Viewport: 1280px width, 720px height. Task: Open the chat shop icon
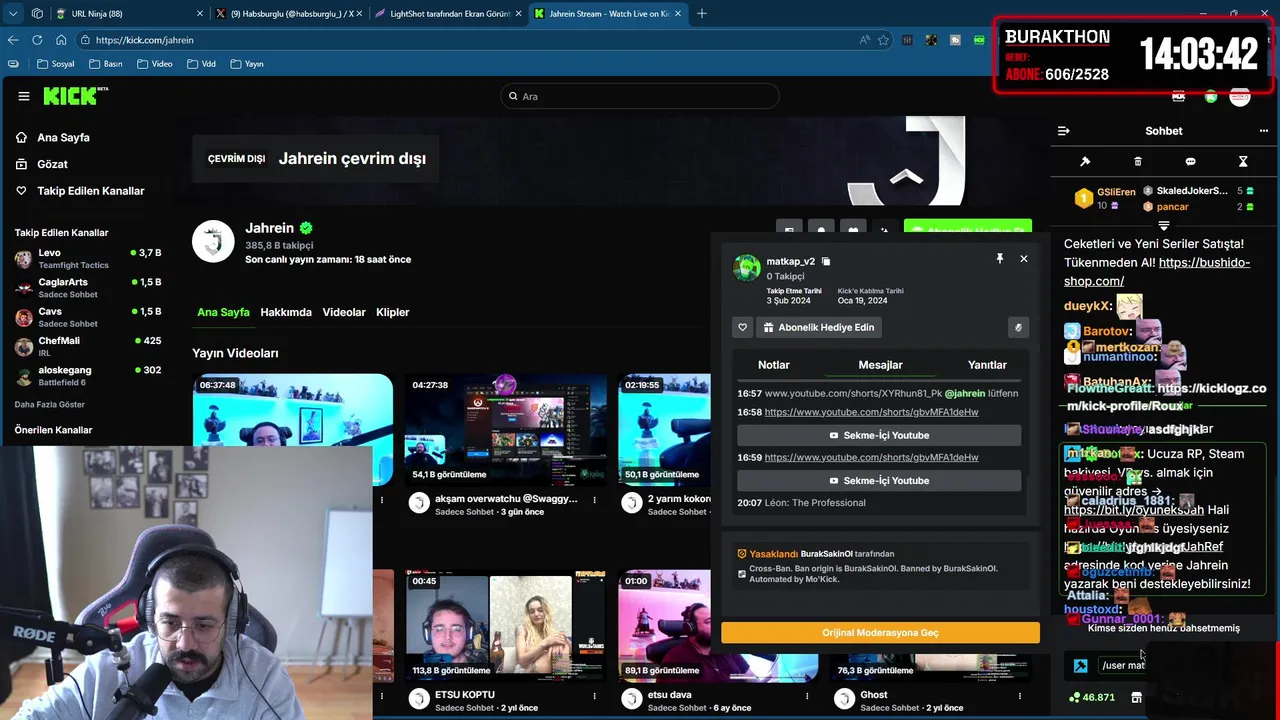(1136, 698)
